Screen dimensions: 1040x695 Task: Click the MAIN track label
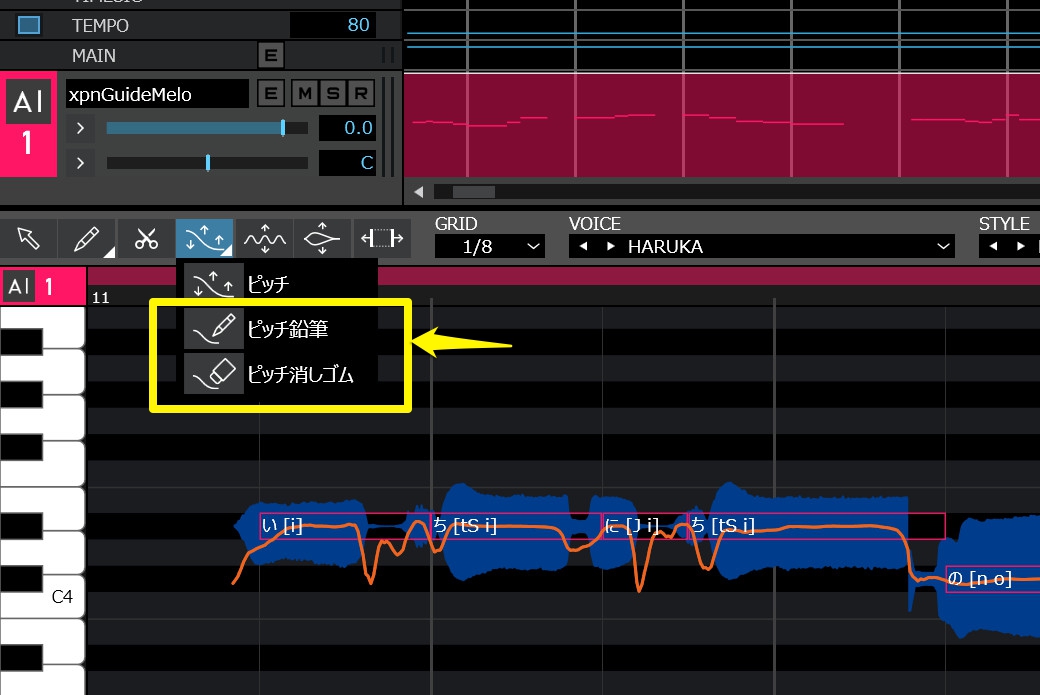(94, 56)
